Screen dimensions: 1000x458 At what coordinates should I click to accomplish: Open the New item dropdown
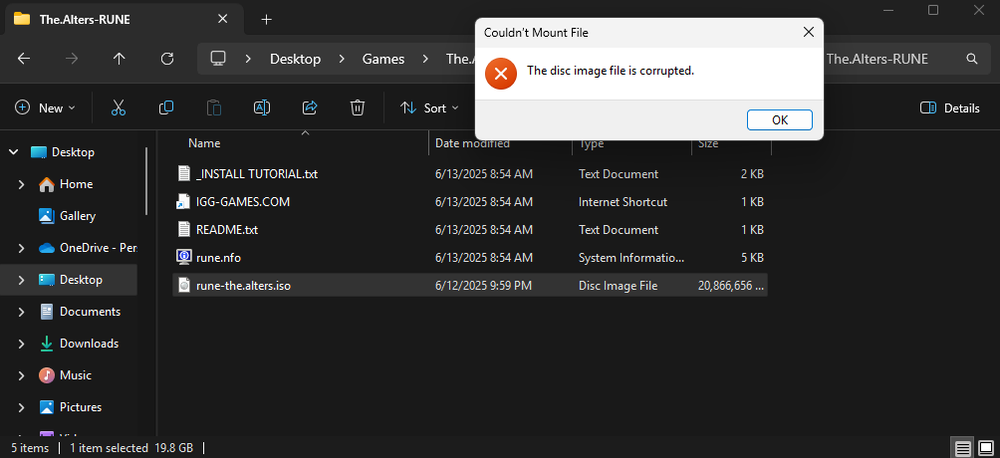45,108
